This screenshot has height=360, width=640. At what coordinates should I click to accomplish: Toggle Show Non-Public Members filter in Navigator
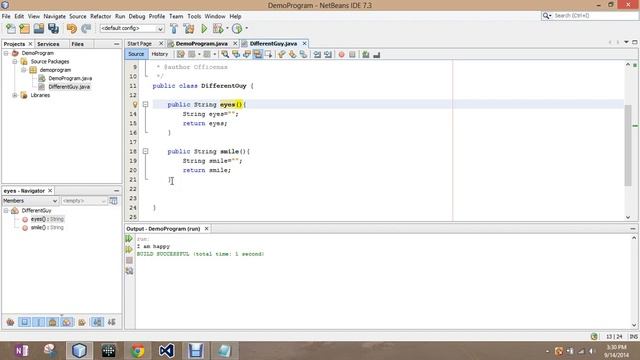click(x=52, y=322)
